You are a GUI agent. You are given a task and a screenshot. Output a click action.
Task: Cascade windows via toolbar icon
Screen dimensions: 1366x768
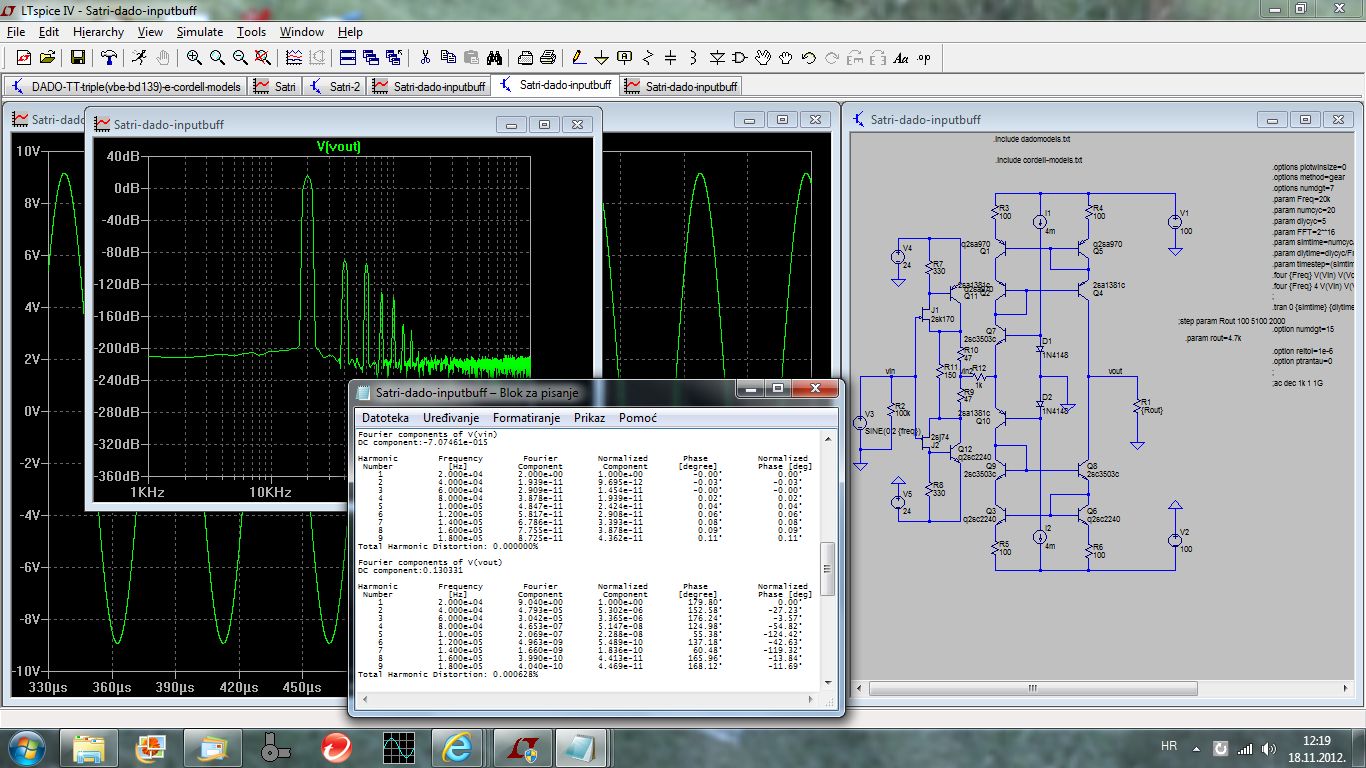point(371,57)
